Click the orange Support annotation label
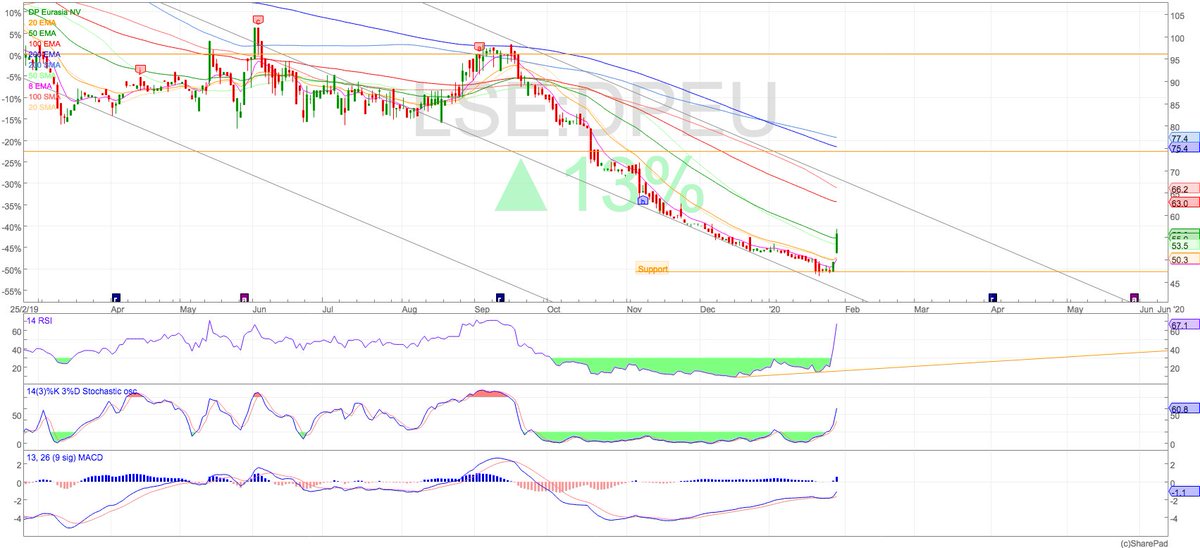This screenshot has height=548, width=1200. [x=652, y=269]
